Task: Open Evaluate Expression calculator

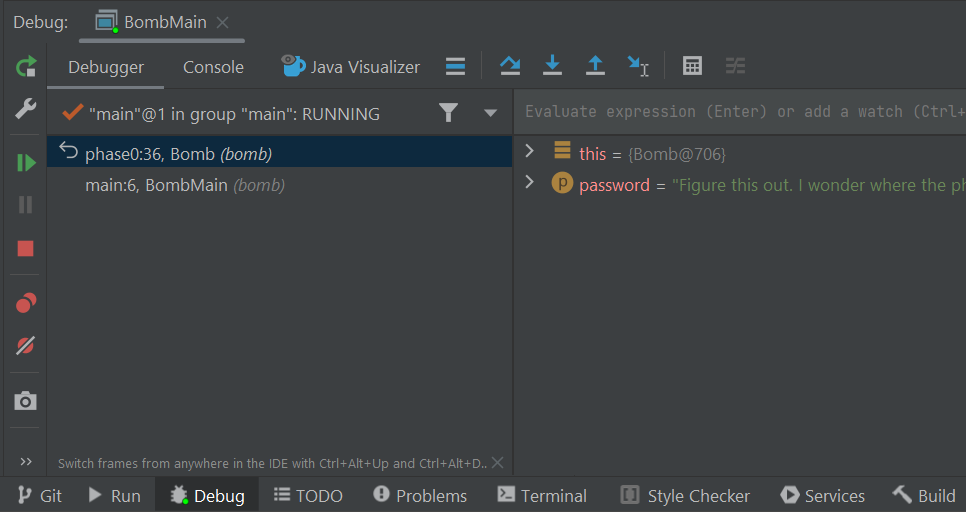Action: pos(692,66)
